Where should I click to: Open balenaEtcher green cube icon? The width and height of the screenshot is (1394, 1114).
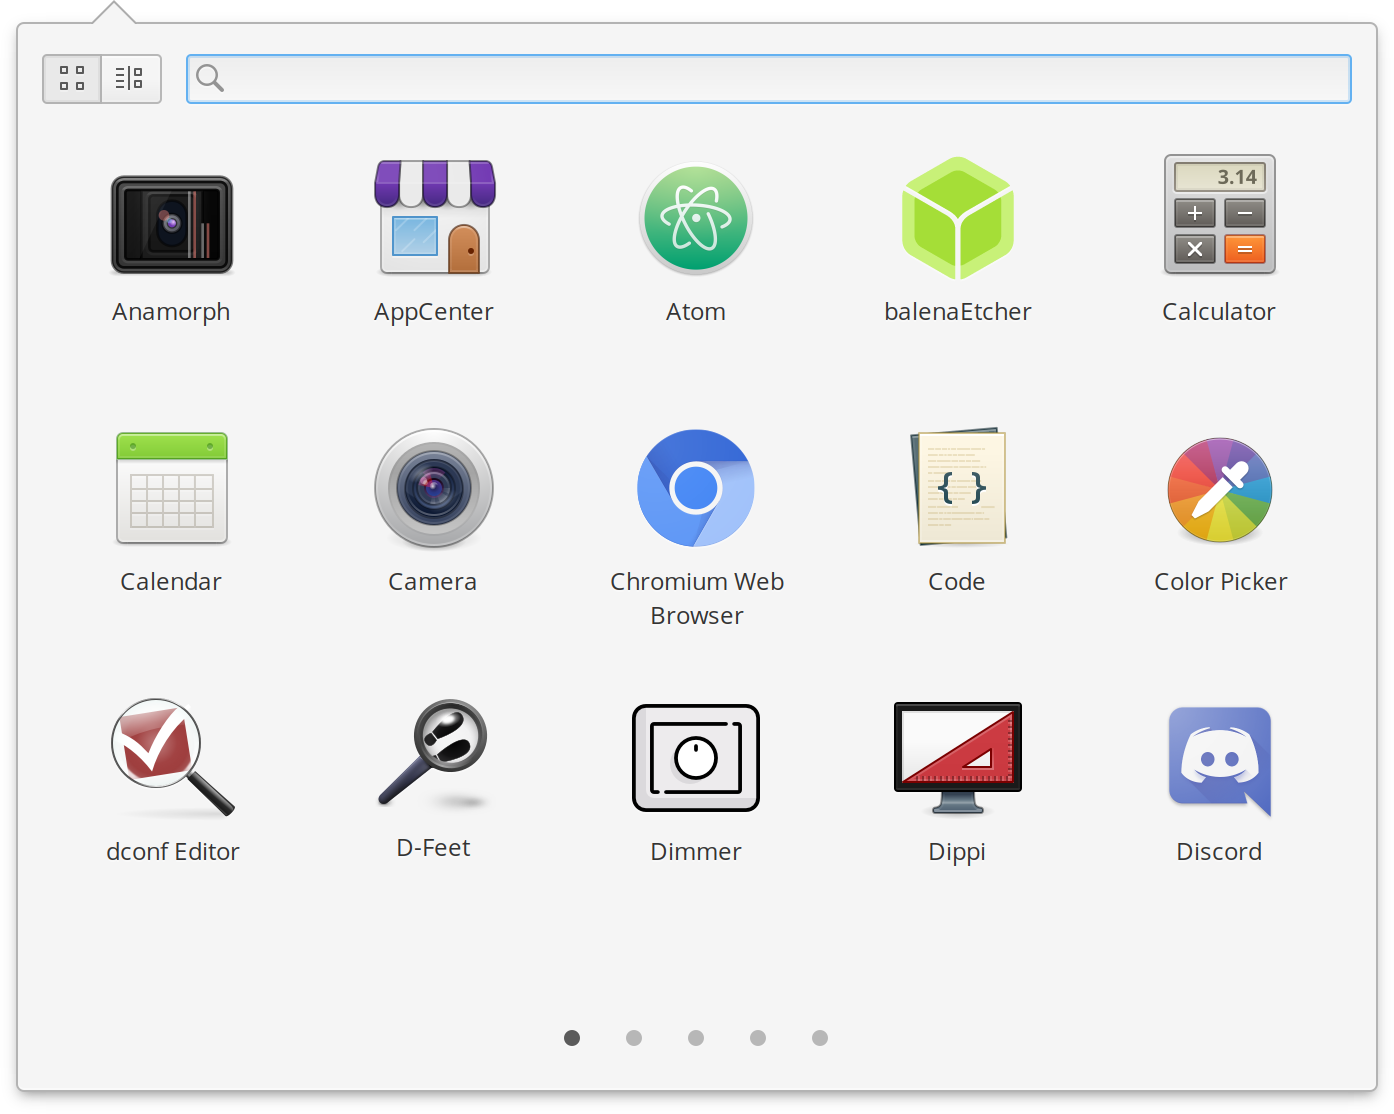[958, 218]
